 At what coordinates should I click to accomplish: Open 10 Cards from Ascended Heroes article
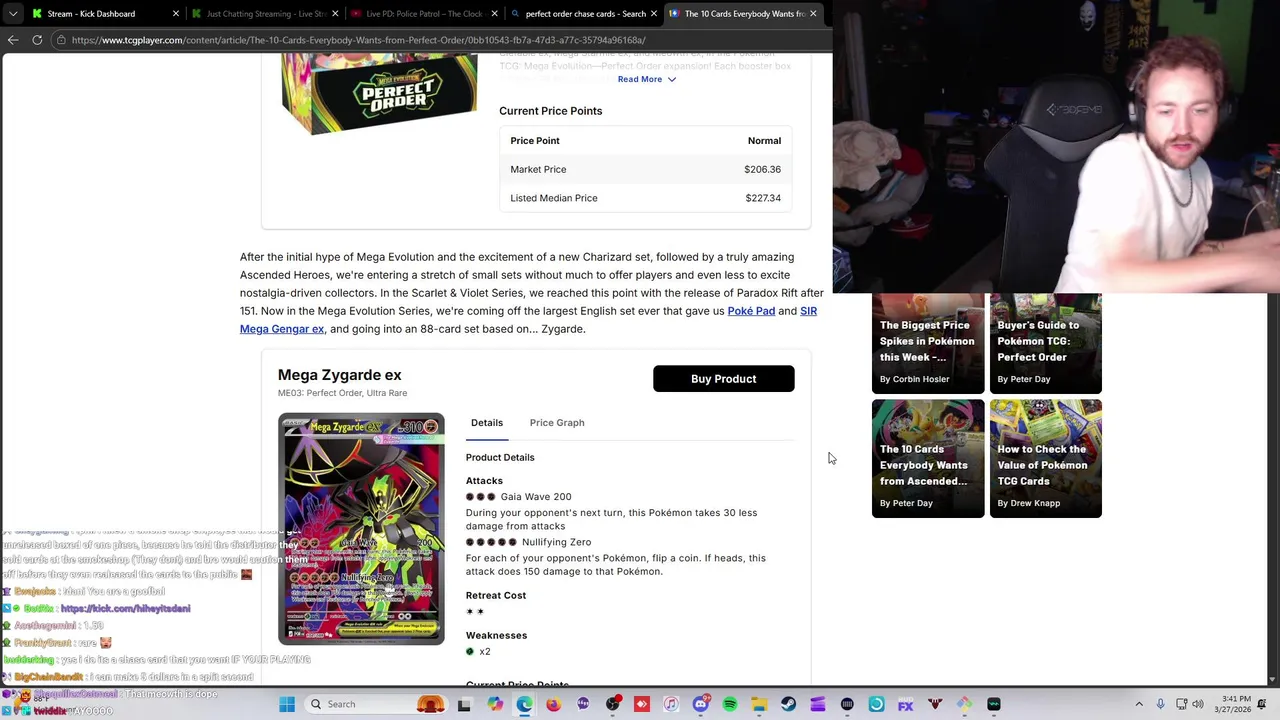pos(927,459)
